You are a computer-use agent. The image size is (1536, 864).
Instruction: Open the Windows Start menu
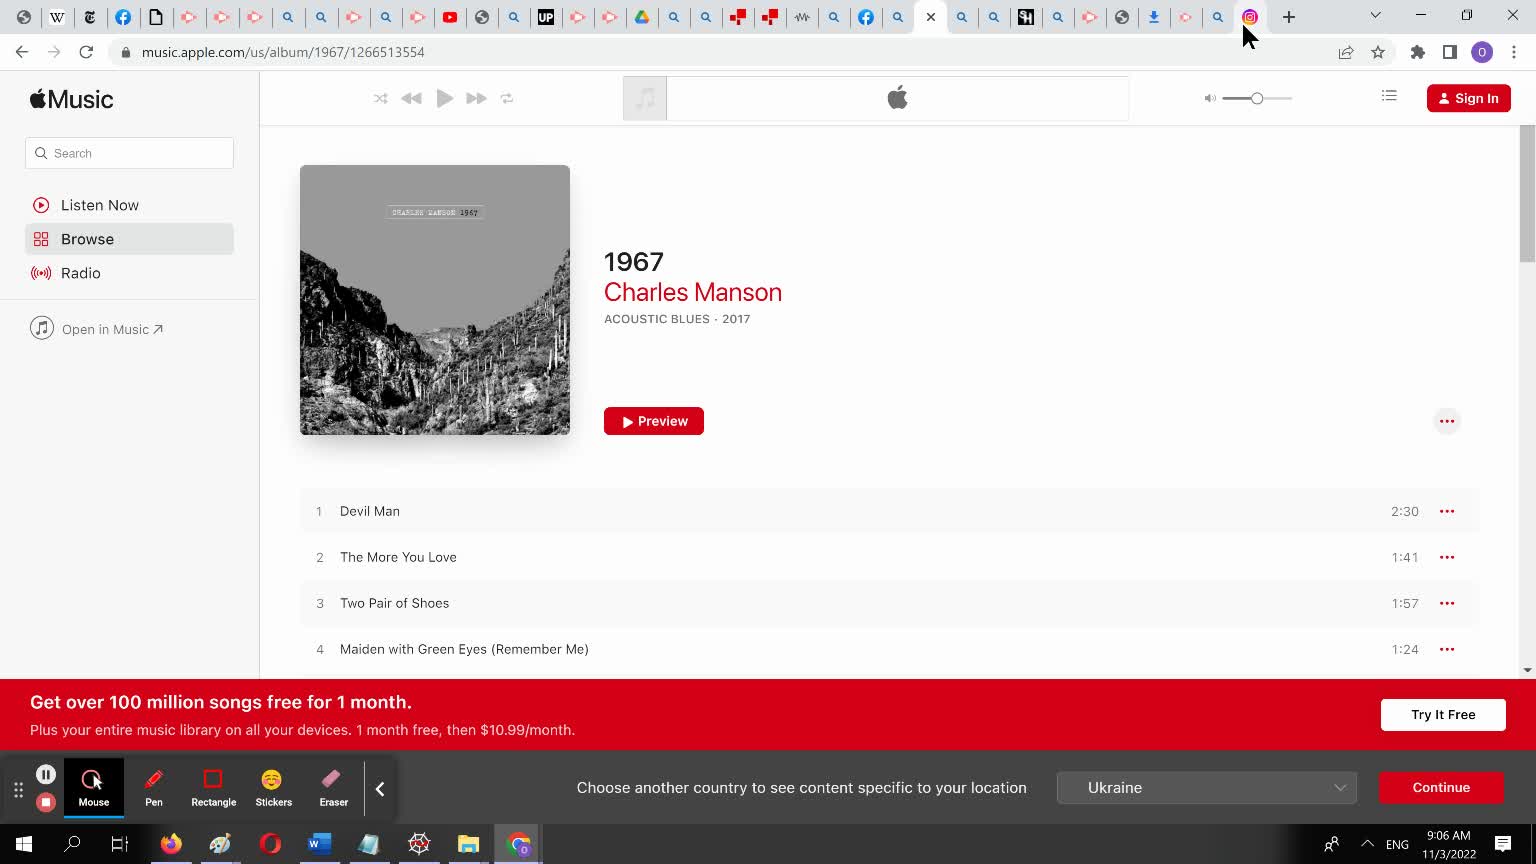[24, 844]
